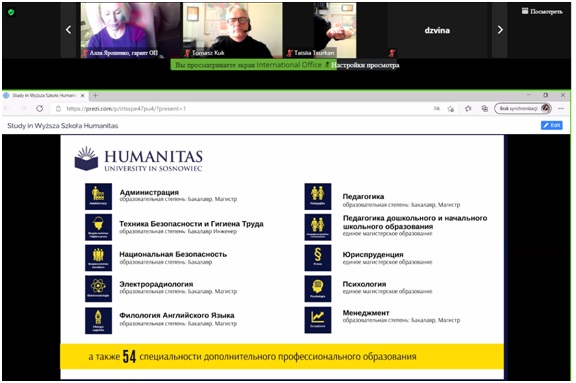Open the green encryption shield icon

[x=11, y=12]
